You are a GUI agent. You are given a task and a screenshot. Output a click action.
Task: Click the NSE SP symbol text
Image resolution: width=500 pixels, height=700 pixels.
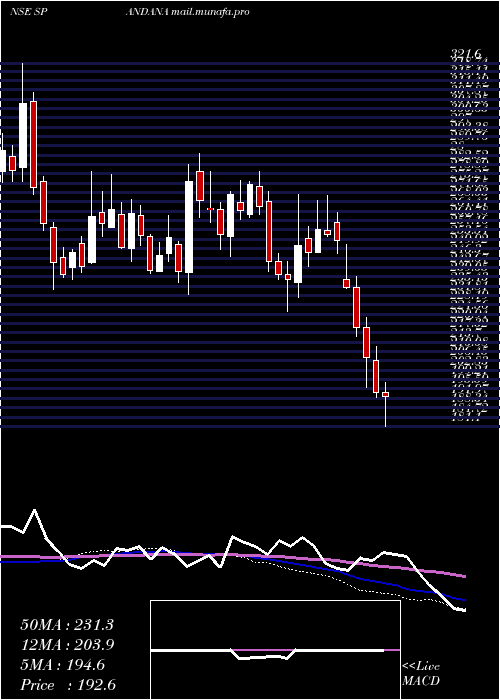tap(29, 12)
